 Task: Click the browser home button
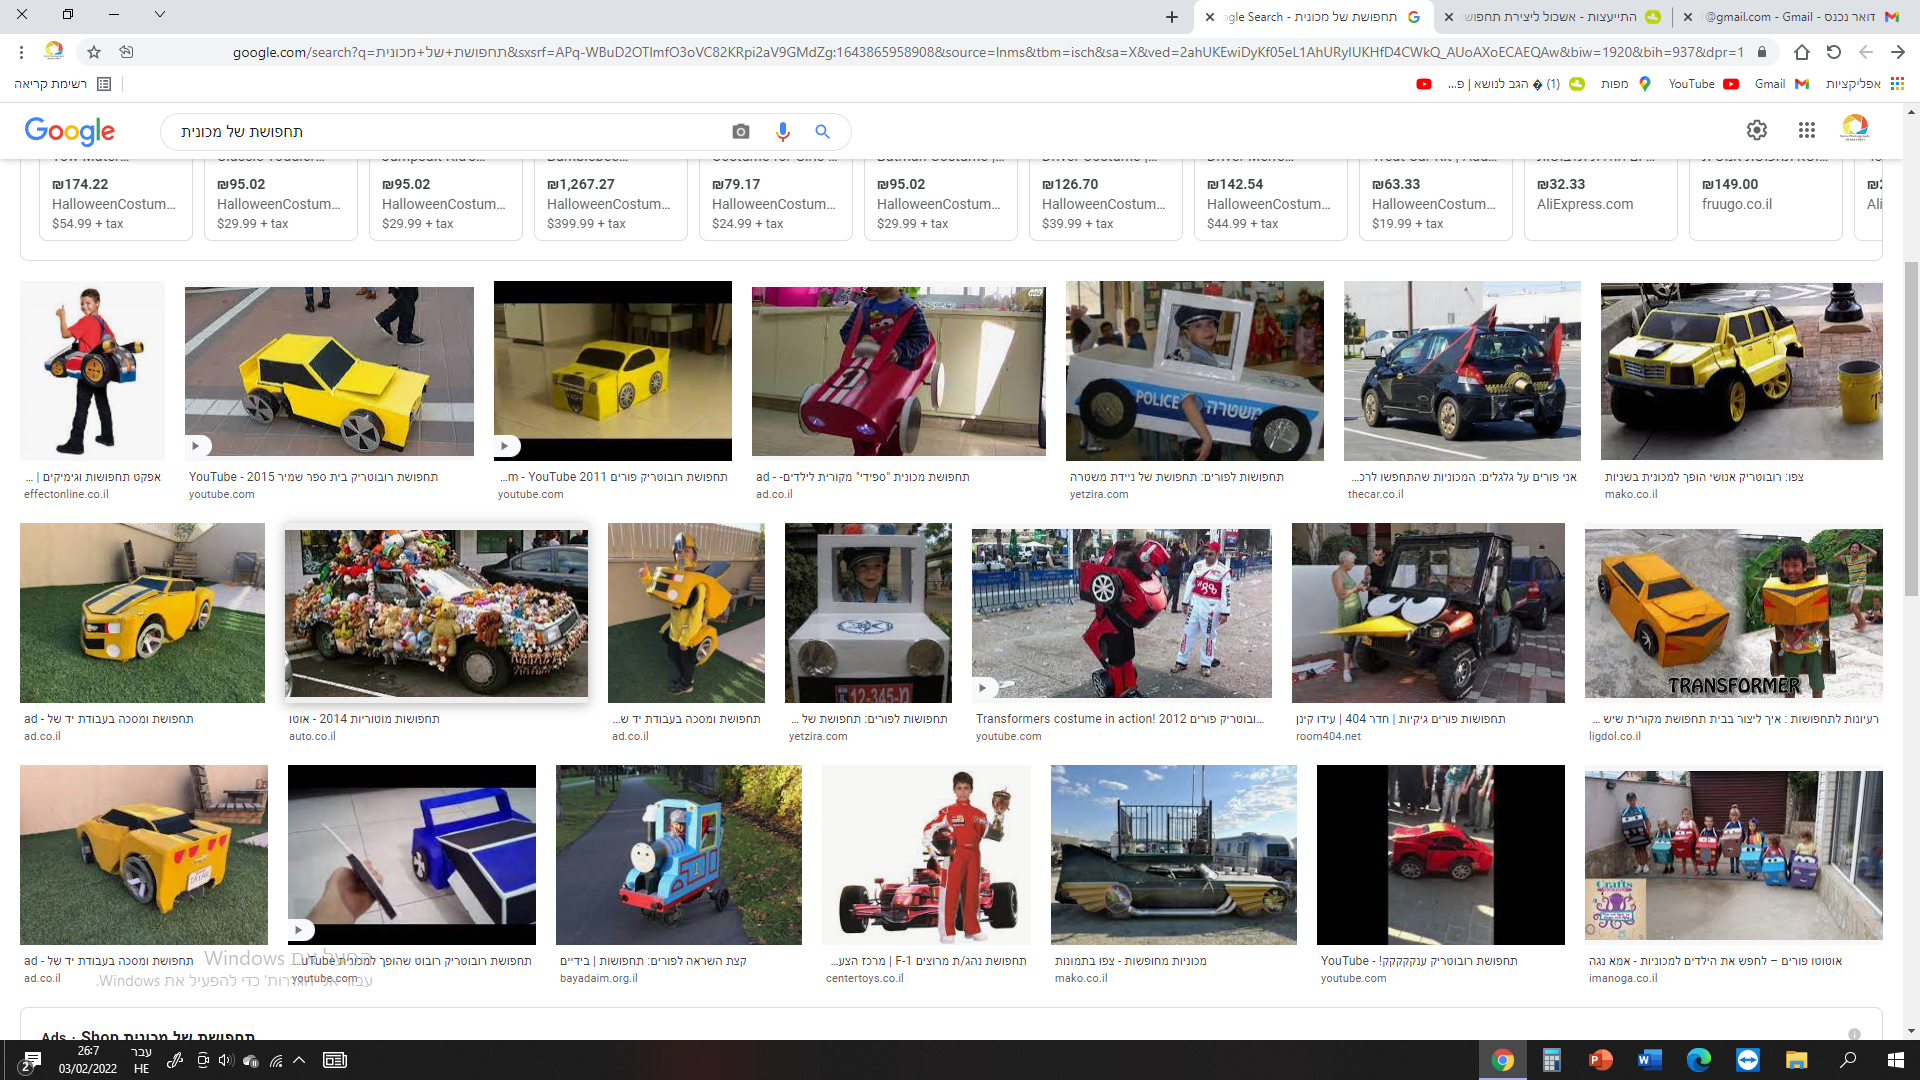click(1801, 52)
